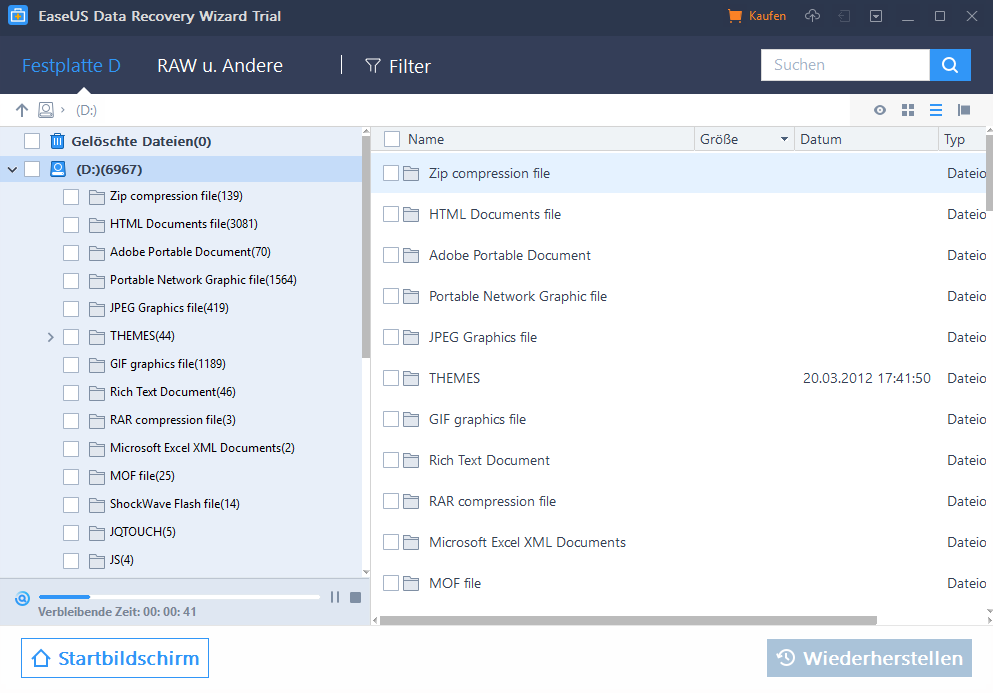
Task: Check Adobe Portable Document(70) in tree
Action: coord(71,253)
